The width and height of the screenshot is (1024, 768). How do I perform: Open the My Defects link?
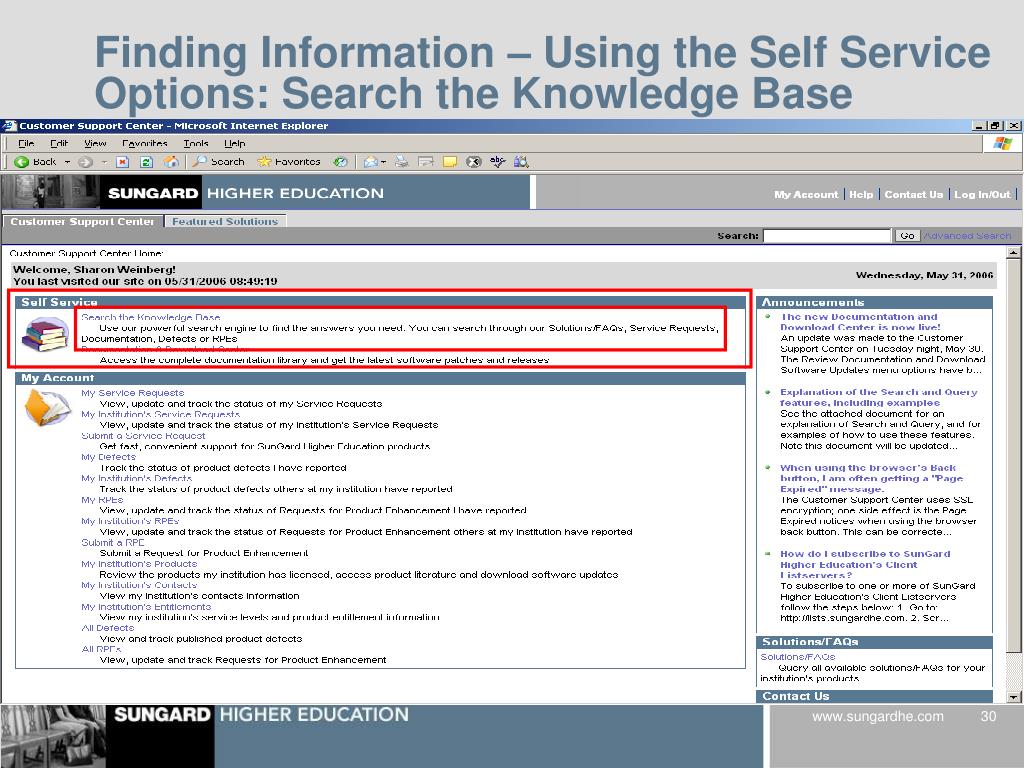(x=108, y=456)
